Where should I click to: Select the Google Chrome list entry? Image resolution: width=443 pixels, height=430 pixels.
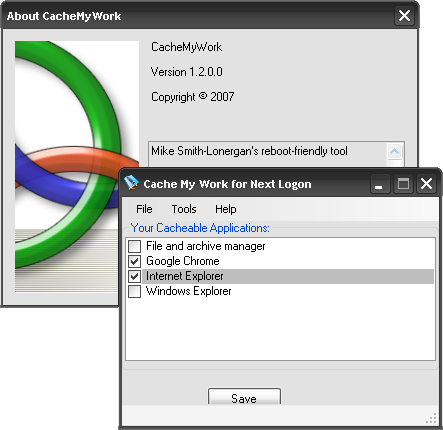[183, 261]
